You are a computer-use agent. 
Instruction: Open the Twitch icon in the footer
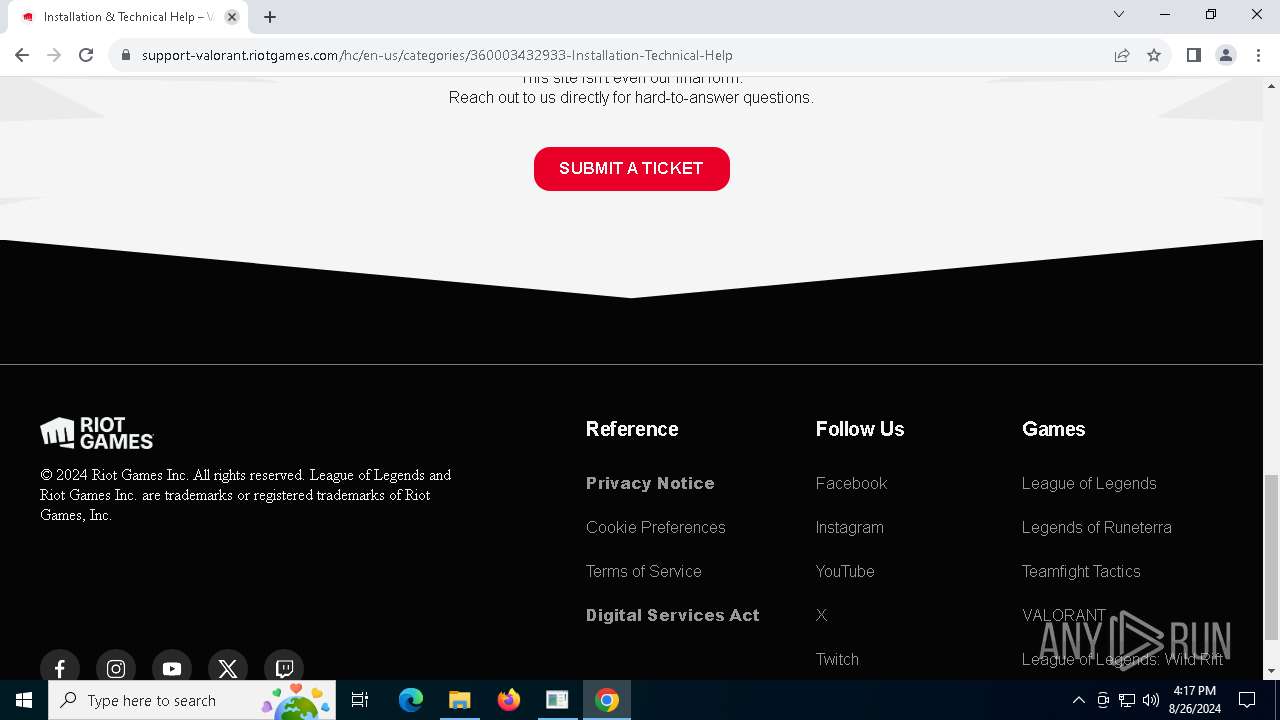(x=284, y=668)
